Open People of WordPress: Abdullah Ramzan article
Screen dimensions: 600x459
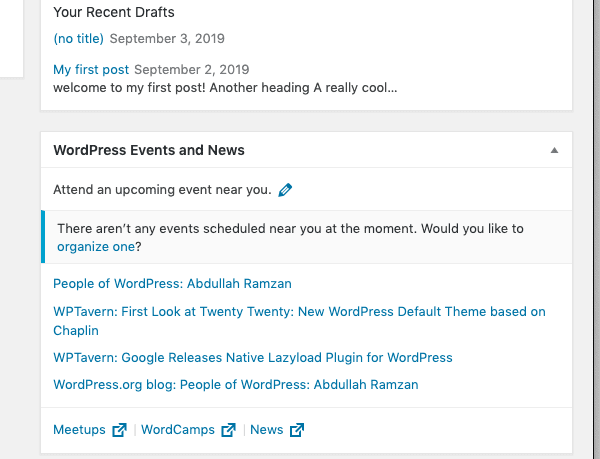point(172,284)
